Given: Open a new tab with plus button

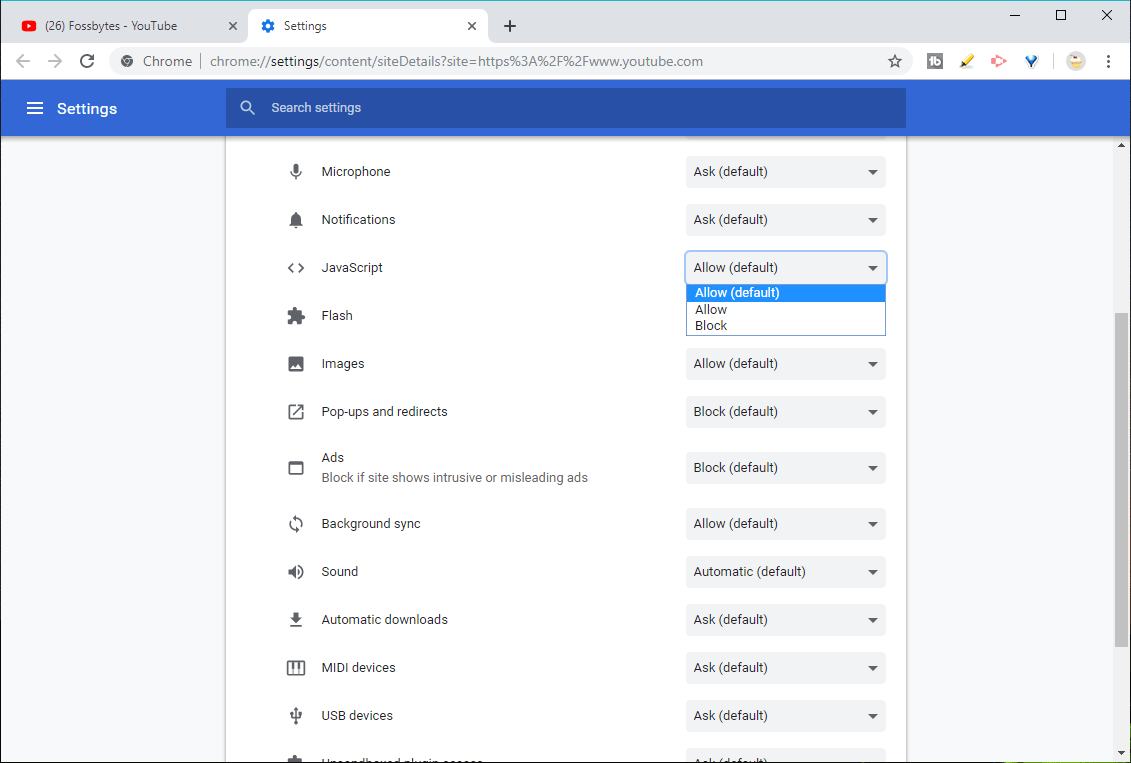Looking at the screenshot, I should point(510,26).
